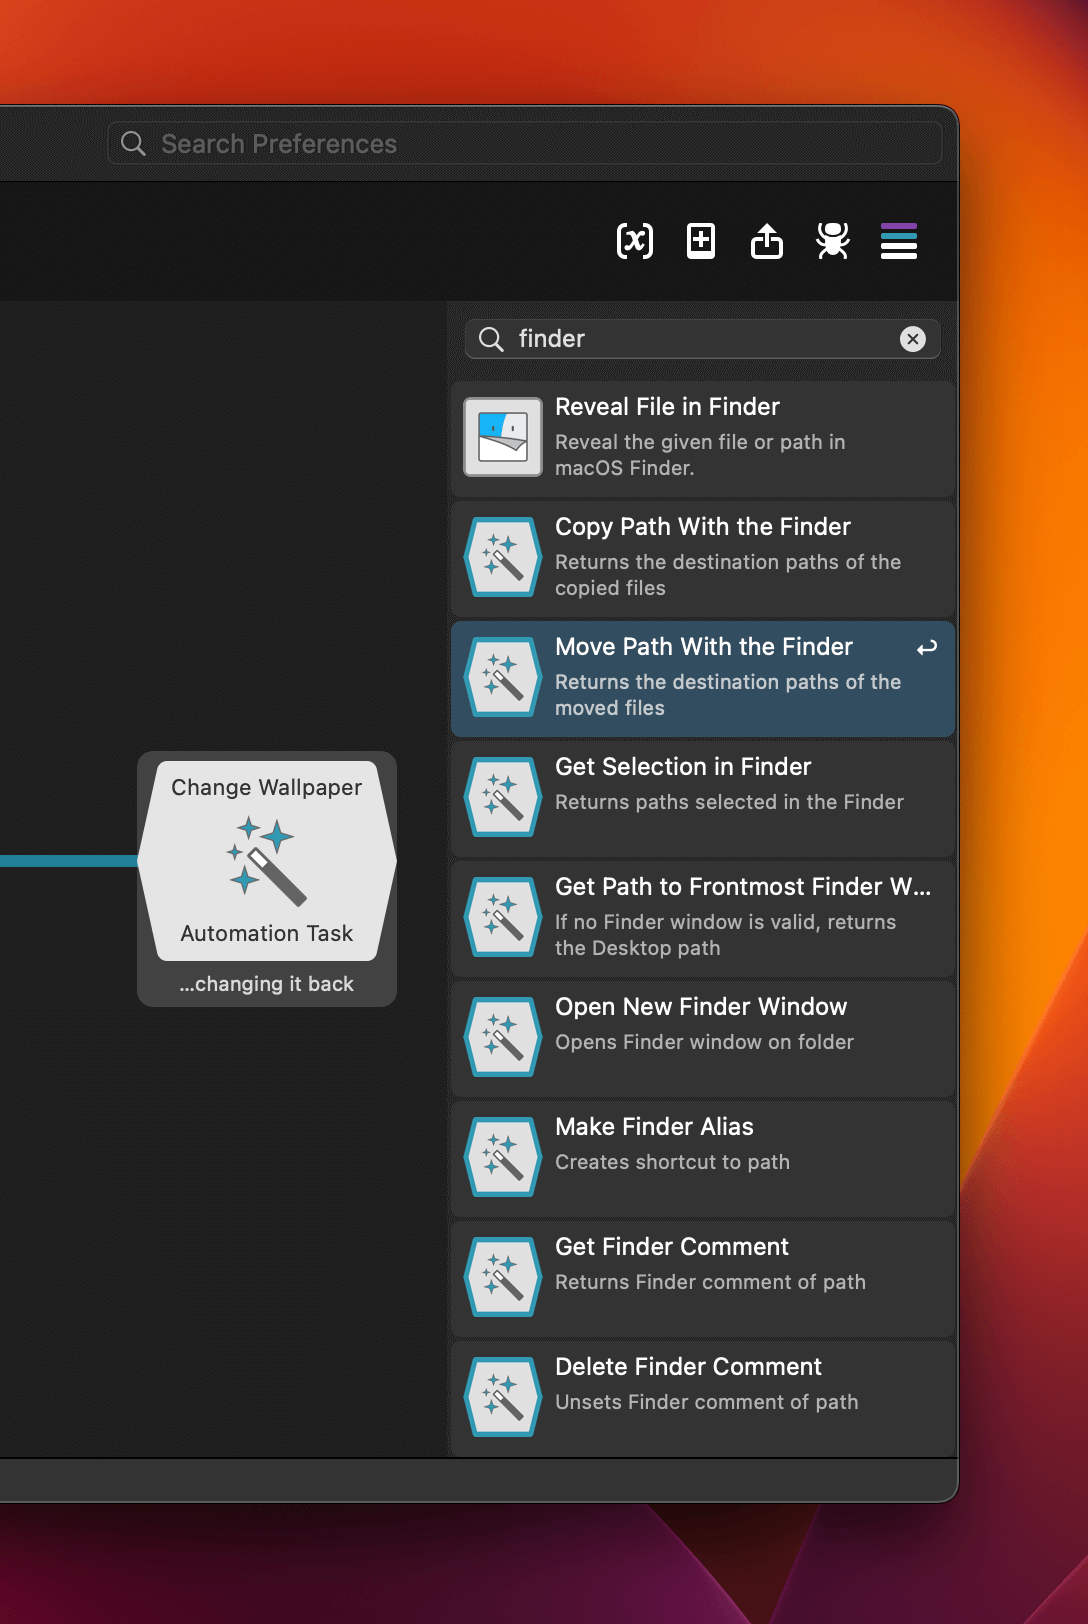1088x1624 pixels.
Task: Clear the finder search with the X button
Action: point(913,339)
